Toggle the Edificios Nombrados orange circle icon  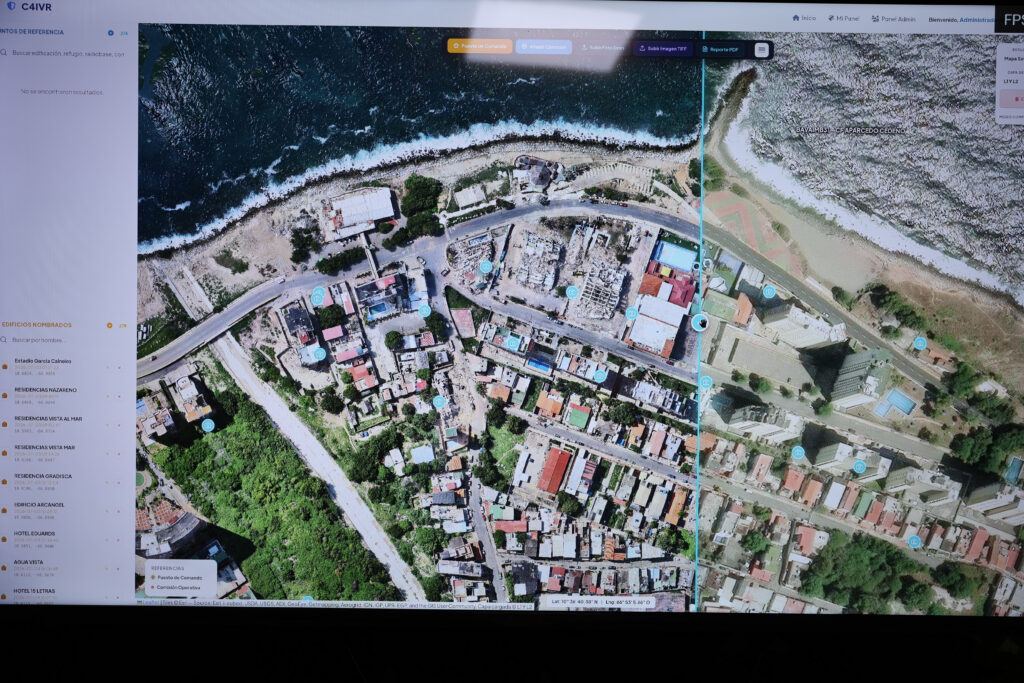110,325
